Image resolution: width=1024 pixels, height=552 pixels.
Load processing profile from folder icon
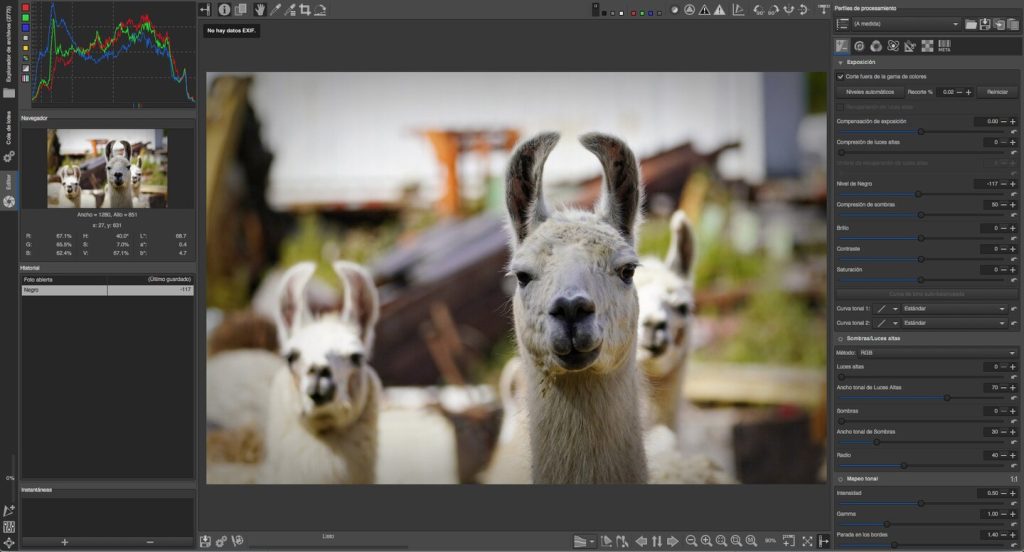[971, 24]
